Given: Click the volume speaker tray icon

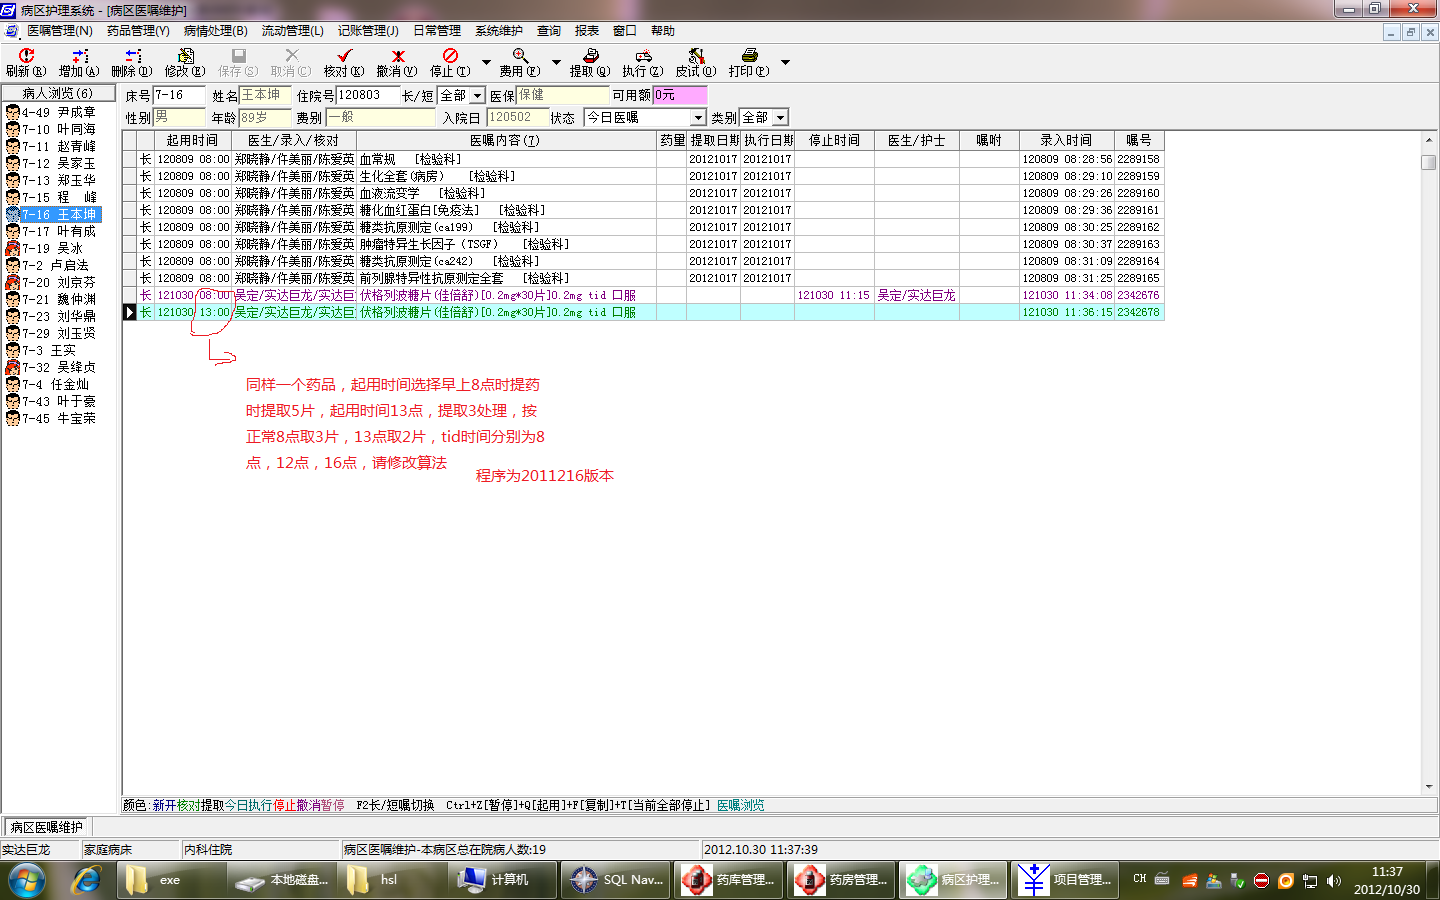Looking at the screenshot, I should tap(1334, 881).
